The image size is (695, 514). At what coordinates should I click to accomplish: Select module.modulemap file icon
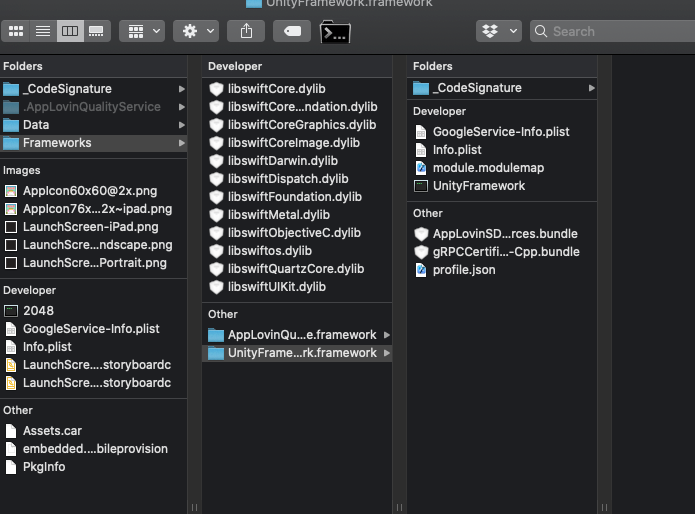coord(421,168)
